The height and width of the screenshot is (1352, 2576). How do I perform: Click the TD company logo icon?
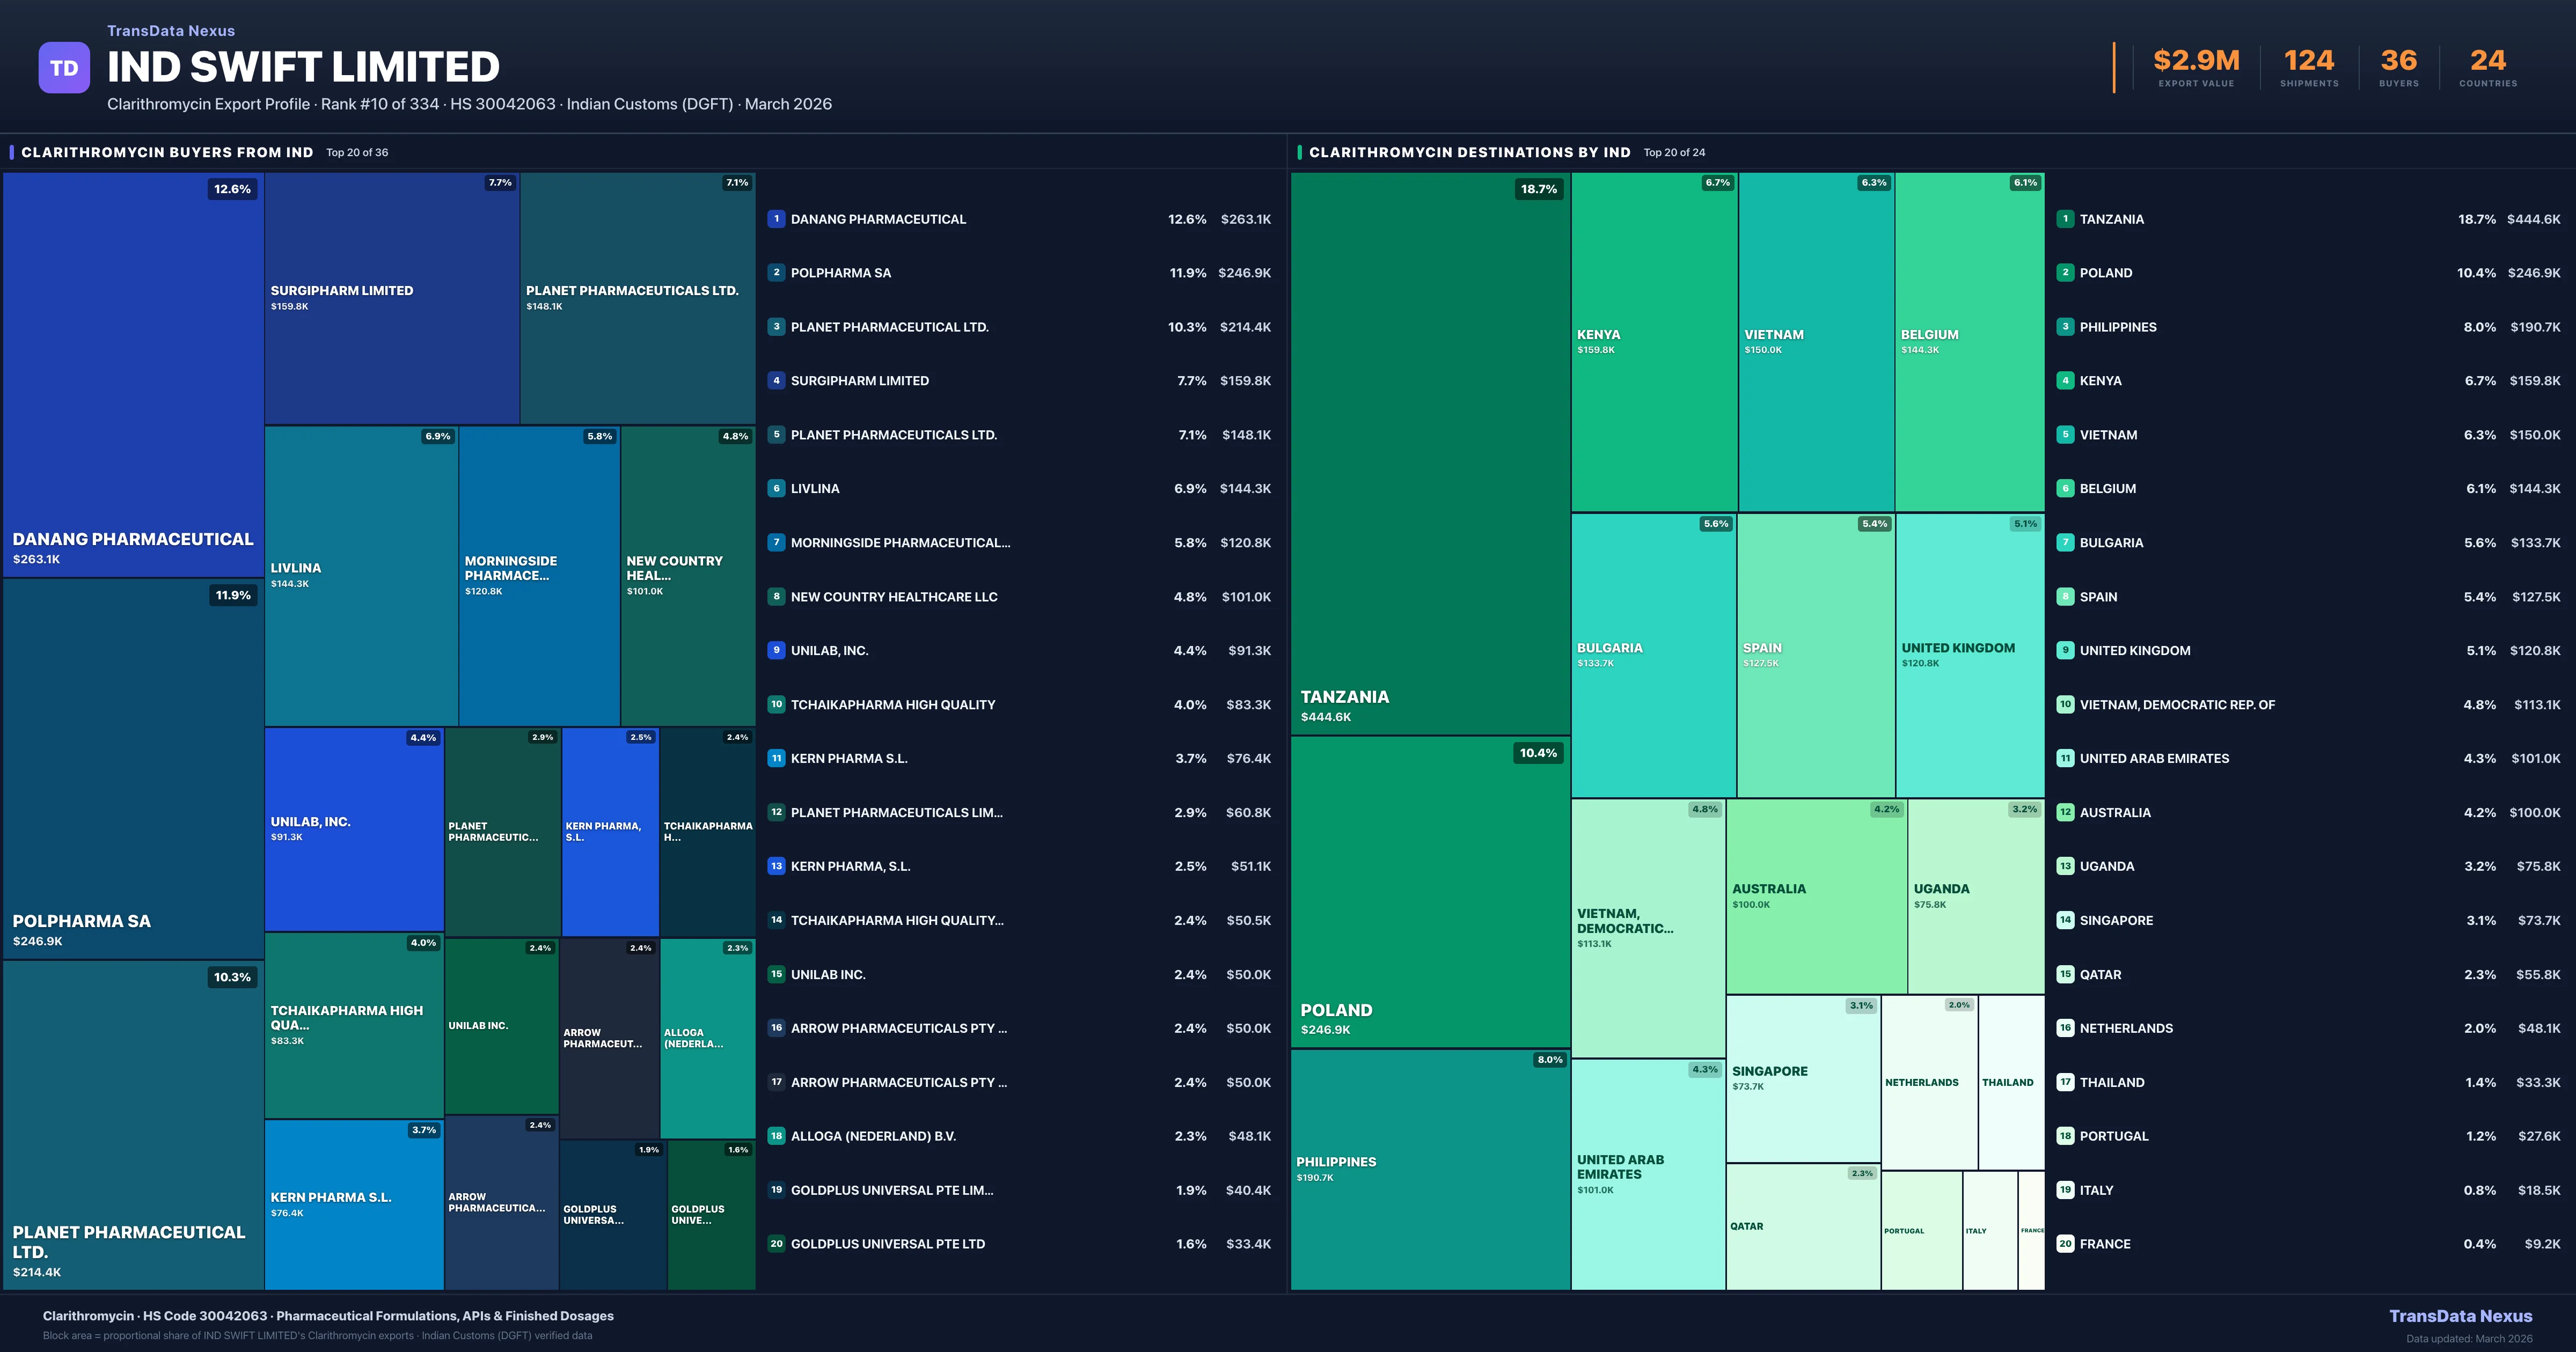[64, 67]
